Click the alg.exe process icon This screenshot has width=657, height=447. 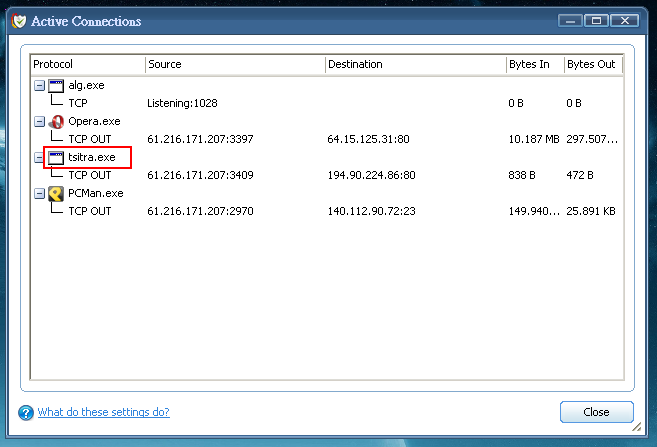click(x=56, y=85)
